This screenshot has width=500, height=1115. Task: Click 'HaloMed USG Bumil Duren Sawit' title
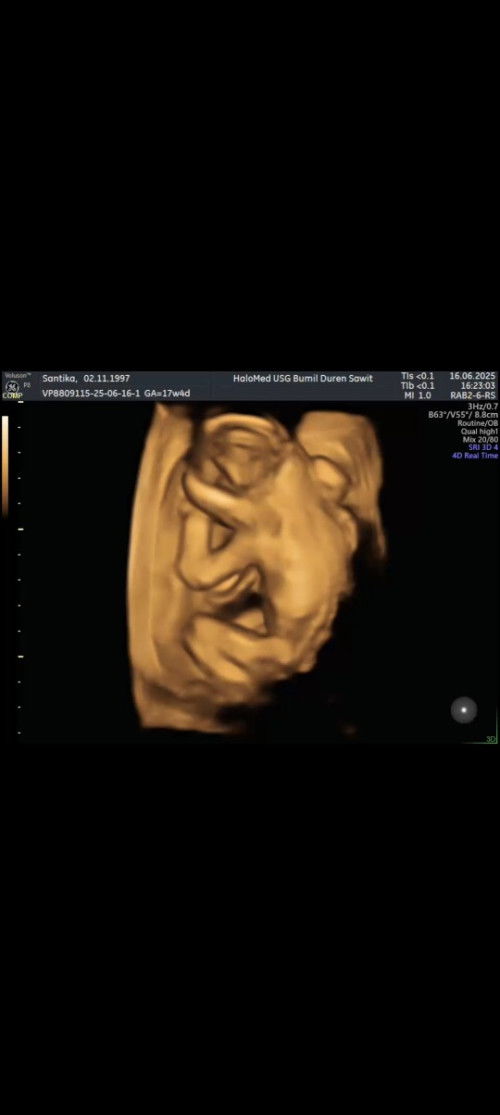pos(302,378)
